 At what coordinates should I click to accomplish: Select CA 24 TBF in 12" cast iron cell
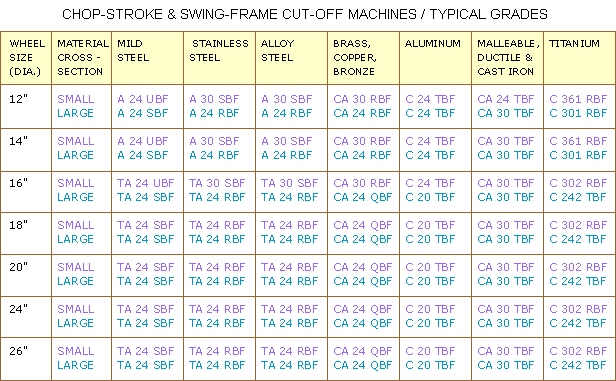(506, 99)
